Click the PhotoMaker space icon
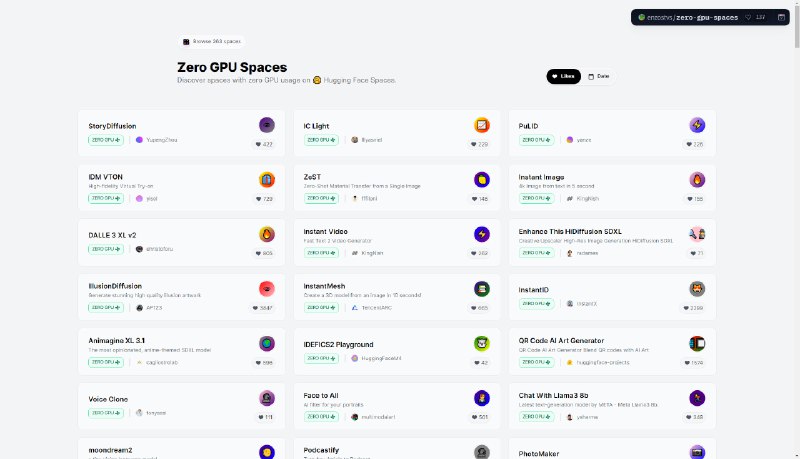 click(x=697, y=452)
